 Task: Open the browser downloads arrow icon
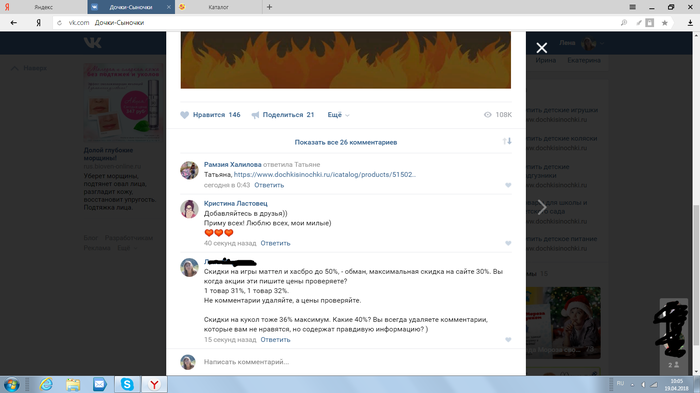point(690,23)
